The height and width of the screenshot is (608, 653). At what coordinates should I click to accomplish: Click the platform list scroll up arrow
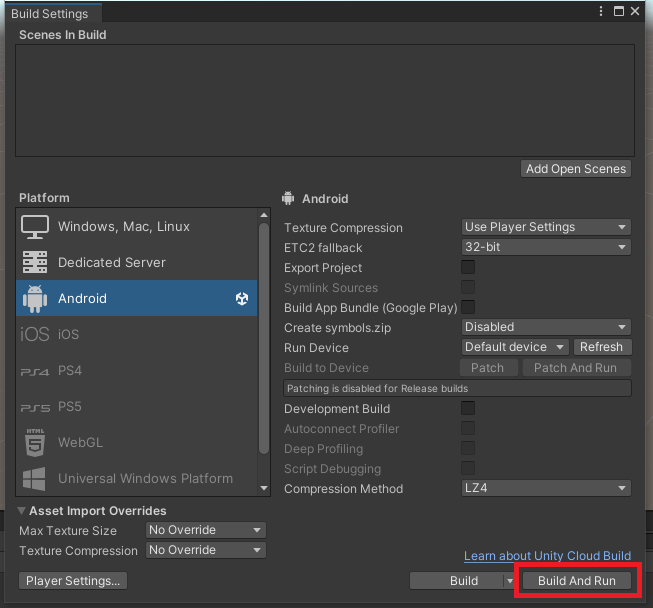pyautogui.click(x=264, y=215)
